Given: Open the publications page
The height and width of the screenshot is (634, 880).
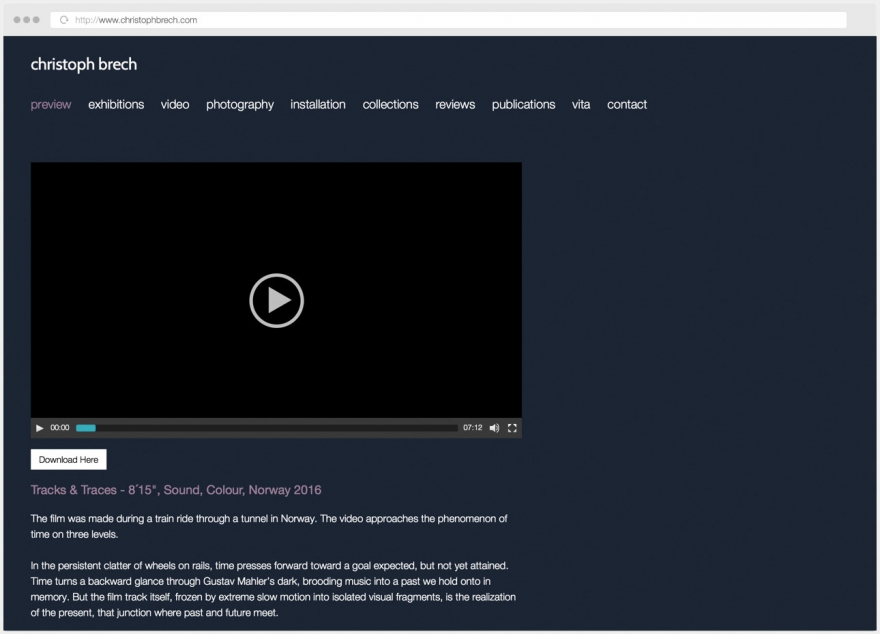Looking at the screenshot, I should coord(523,105).
